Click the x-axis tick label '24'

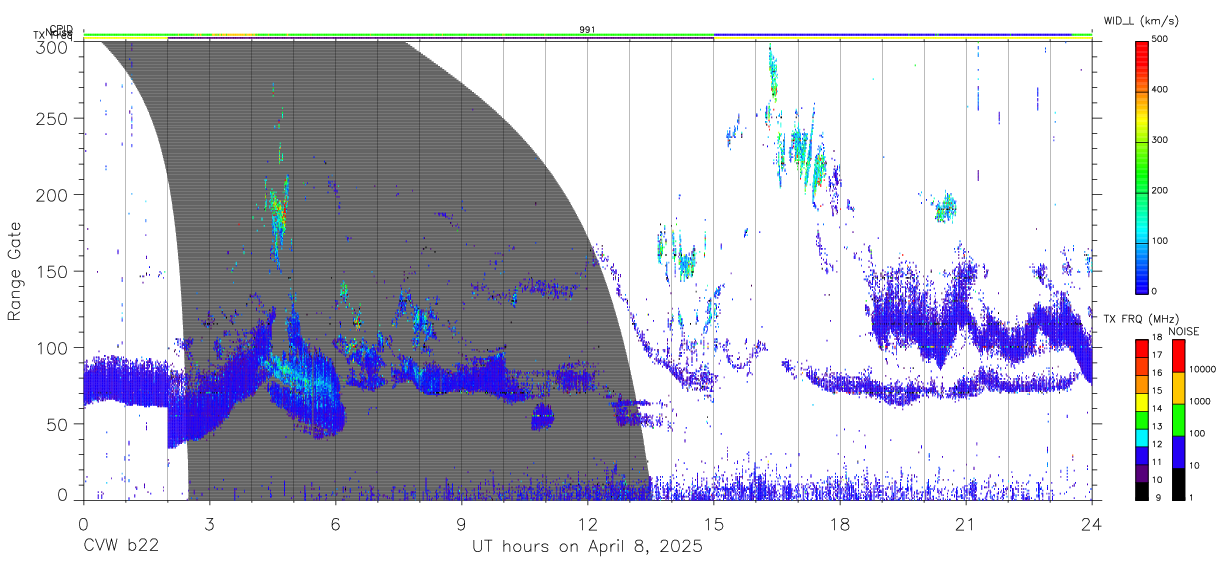click(x=1092, y=522)
